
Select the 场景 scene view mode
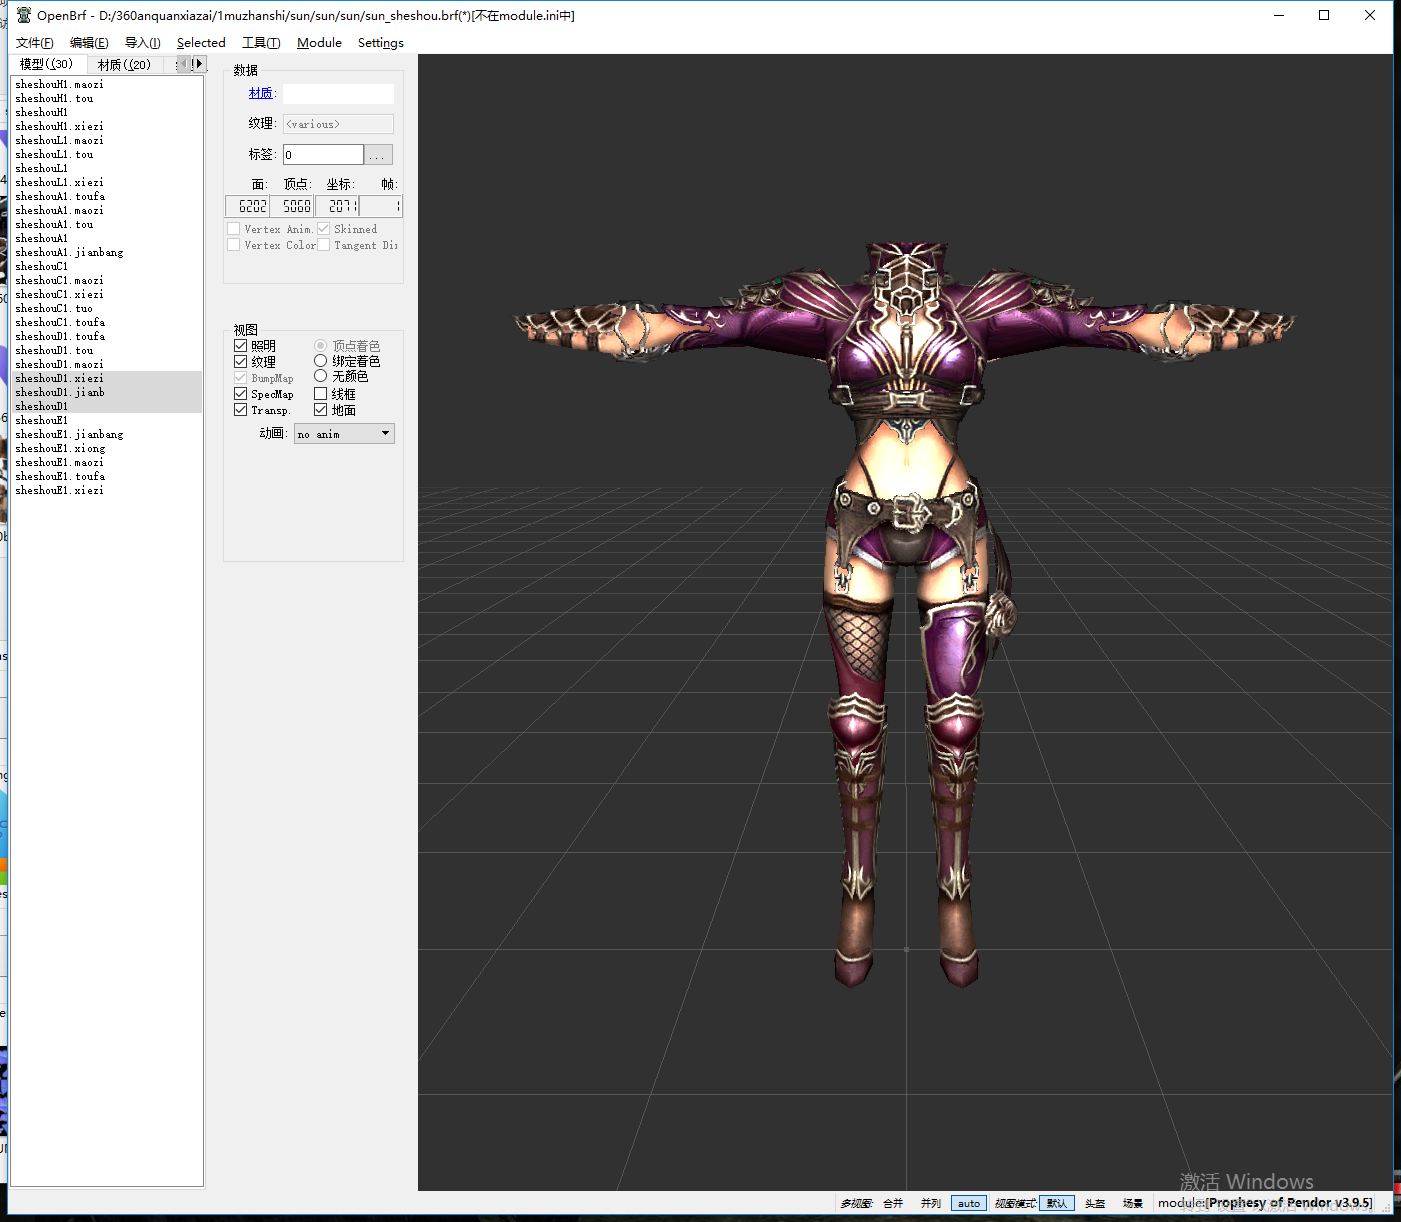pyautogui.click(x=1133, y=1203)
